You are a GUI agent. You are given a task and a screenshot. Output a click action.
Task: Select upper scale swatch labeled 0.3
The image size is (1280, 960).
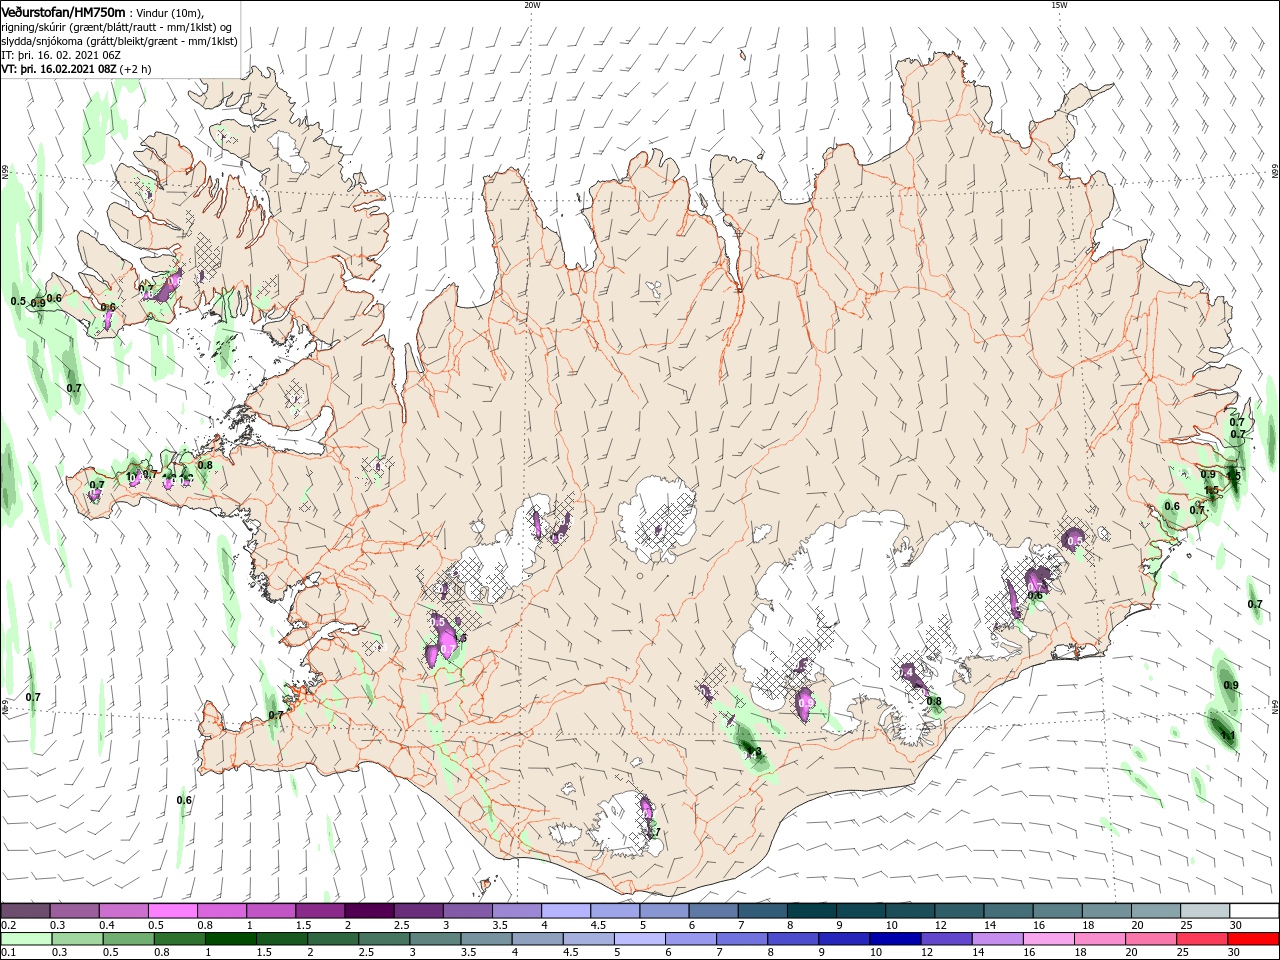(x=74, y=911)
